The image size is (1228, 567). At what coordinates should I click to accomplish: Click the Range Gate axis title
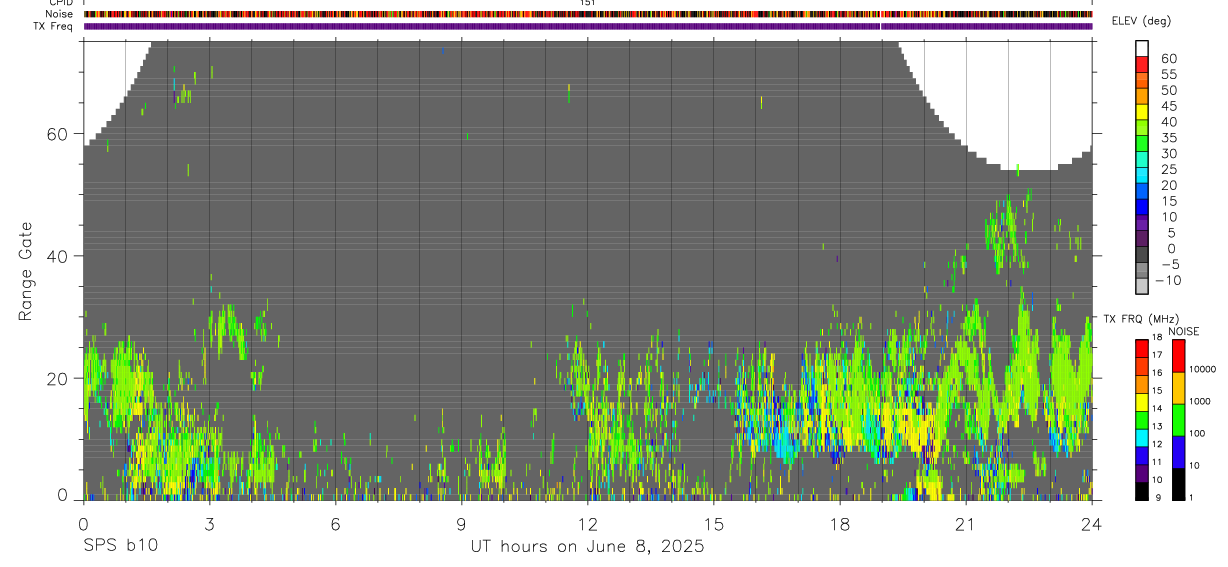coord(27,272)
